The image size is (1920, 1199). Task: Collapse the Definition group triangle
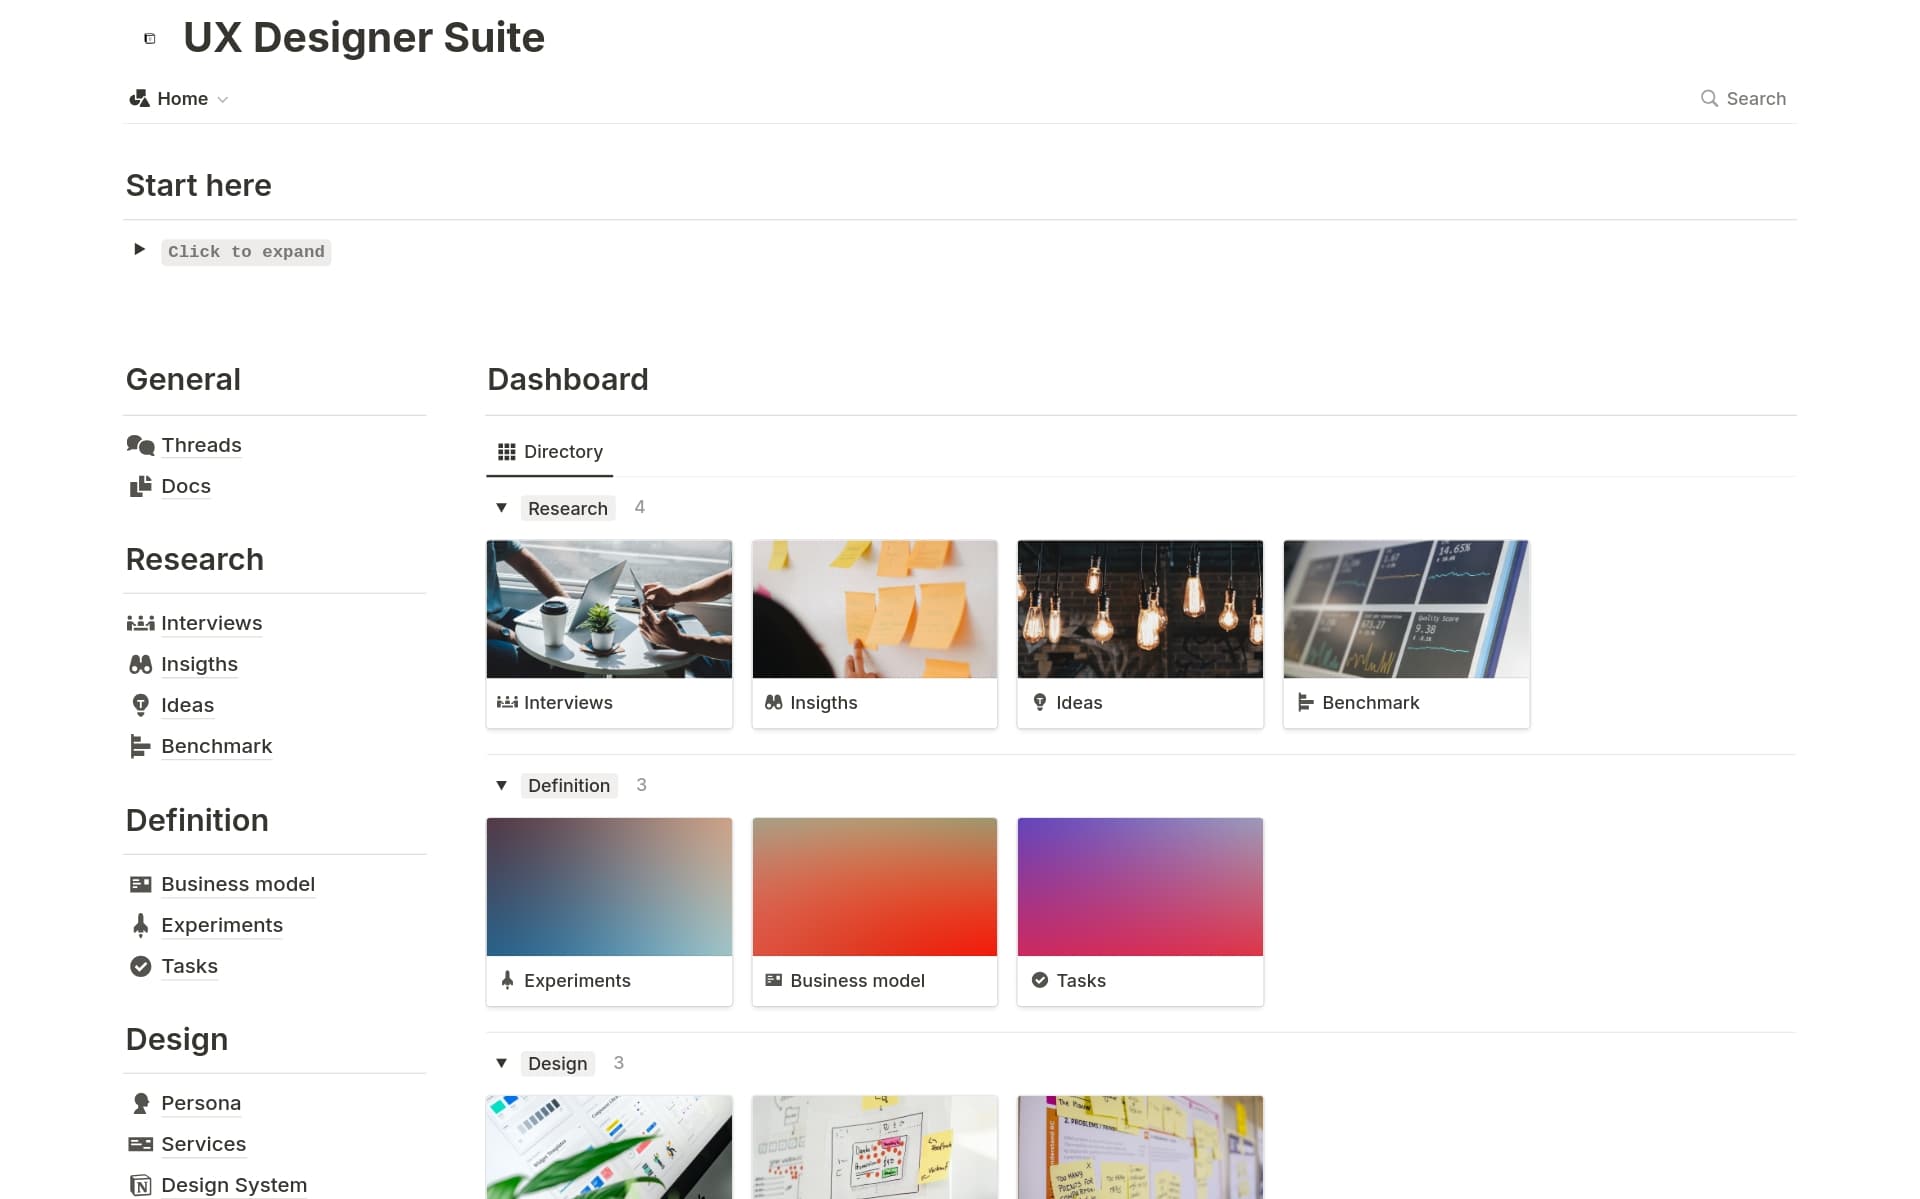click(502, 785)
